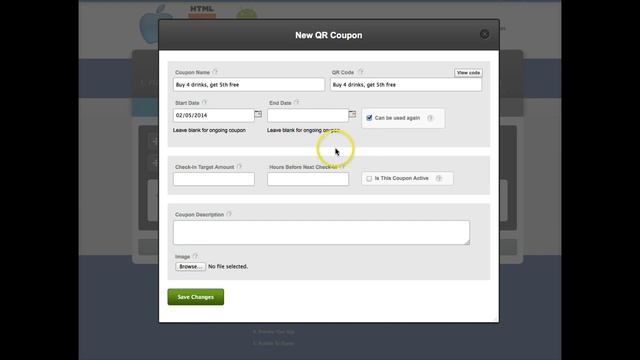This screenshot has width=640, height=360.
Task: Uncheck Can be used again checkbox
Action: [x=369, y=118]
